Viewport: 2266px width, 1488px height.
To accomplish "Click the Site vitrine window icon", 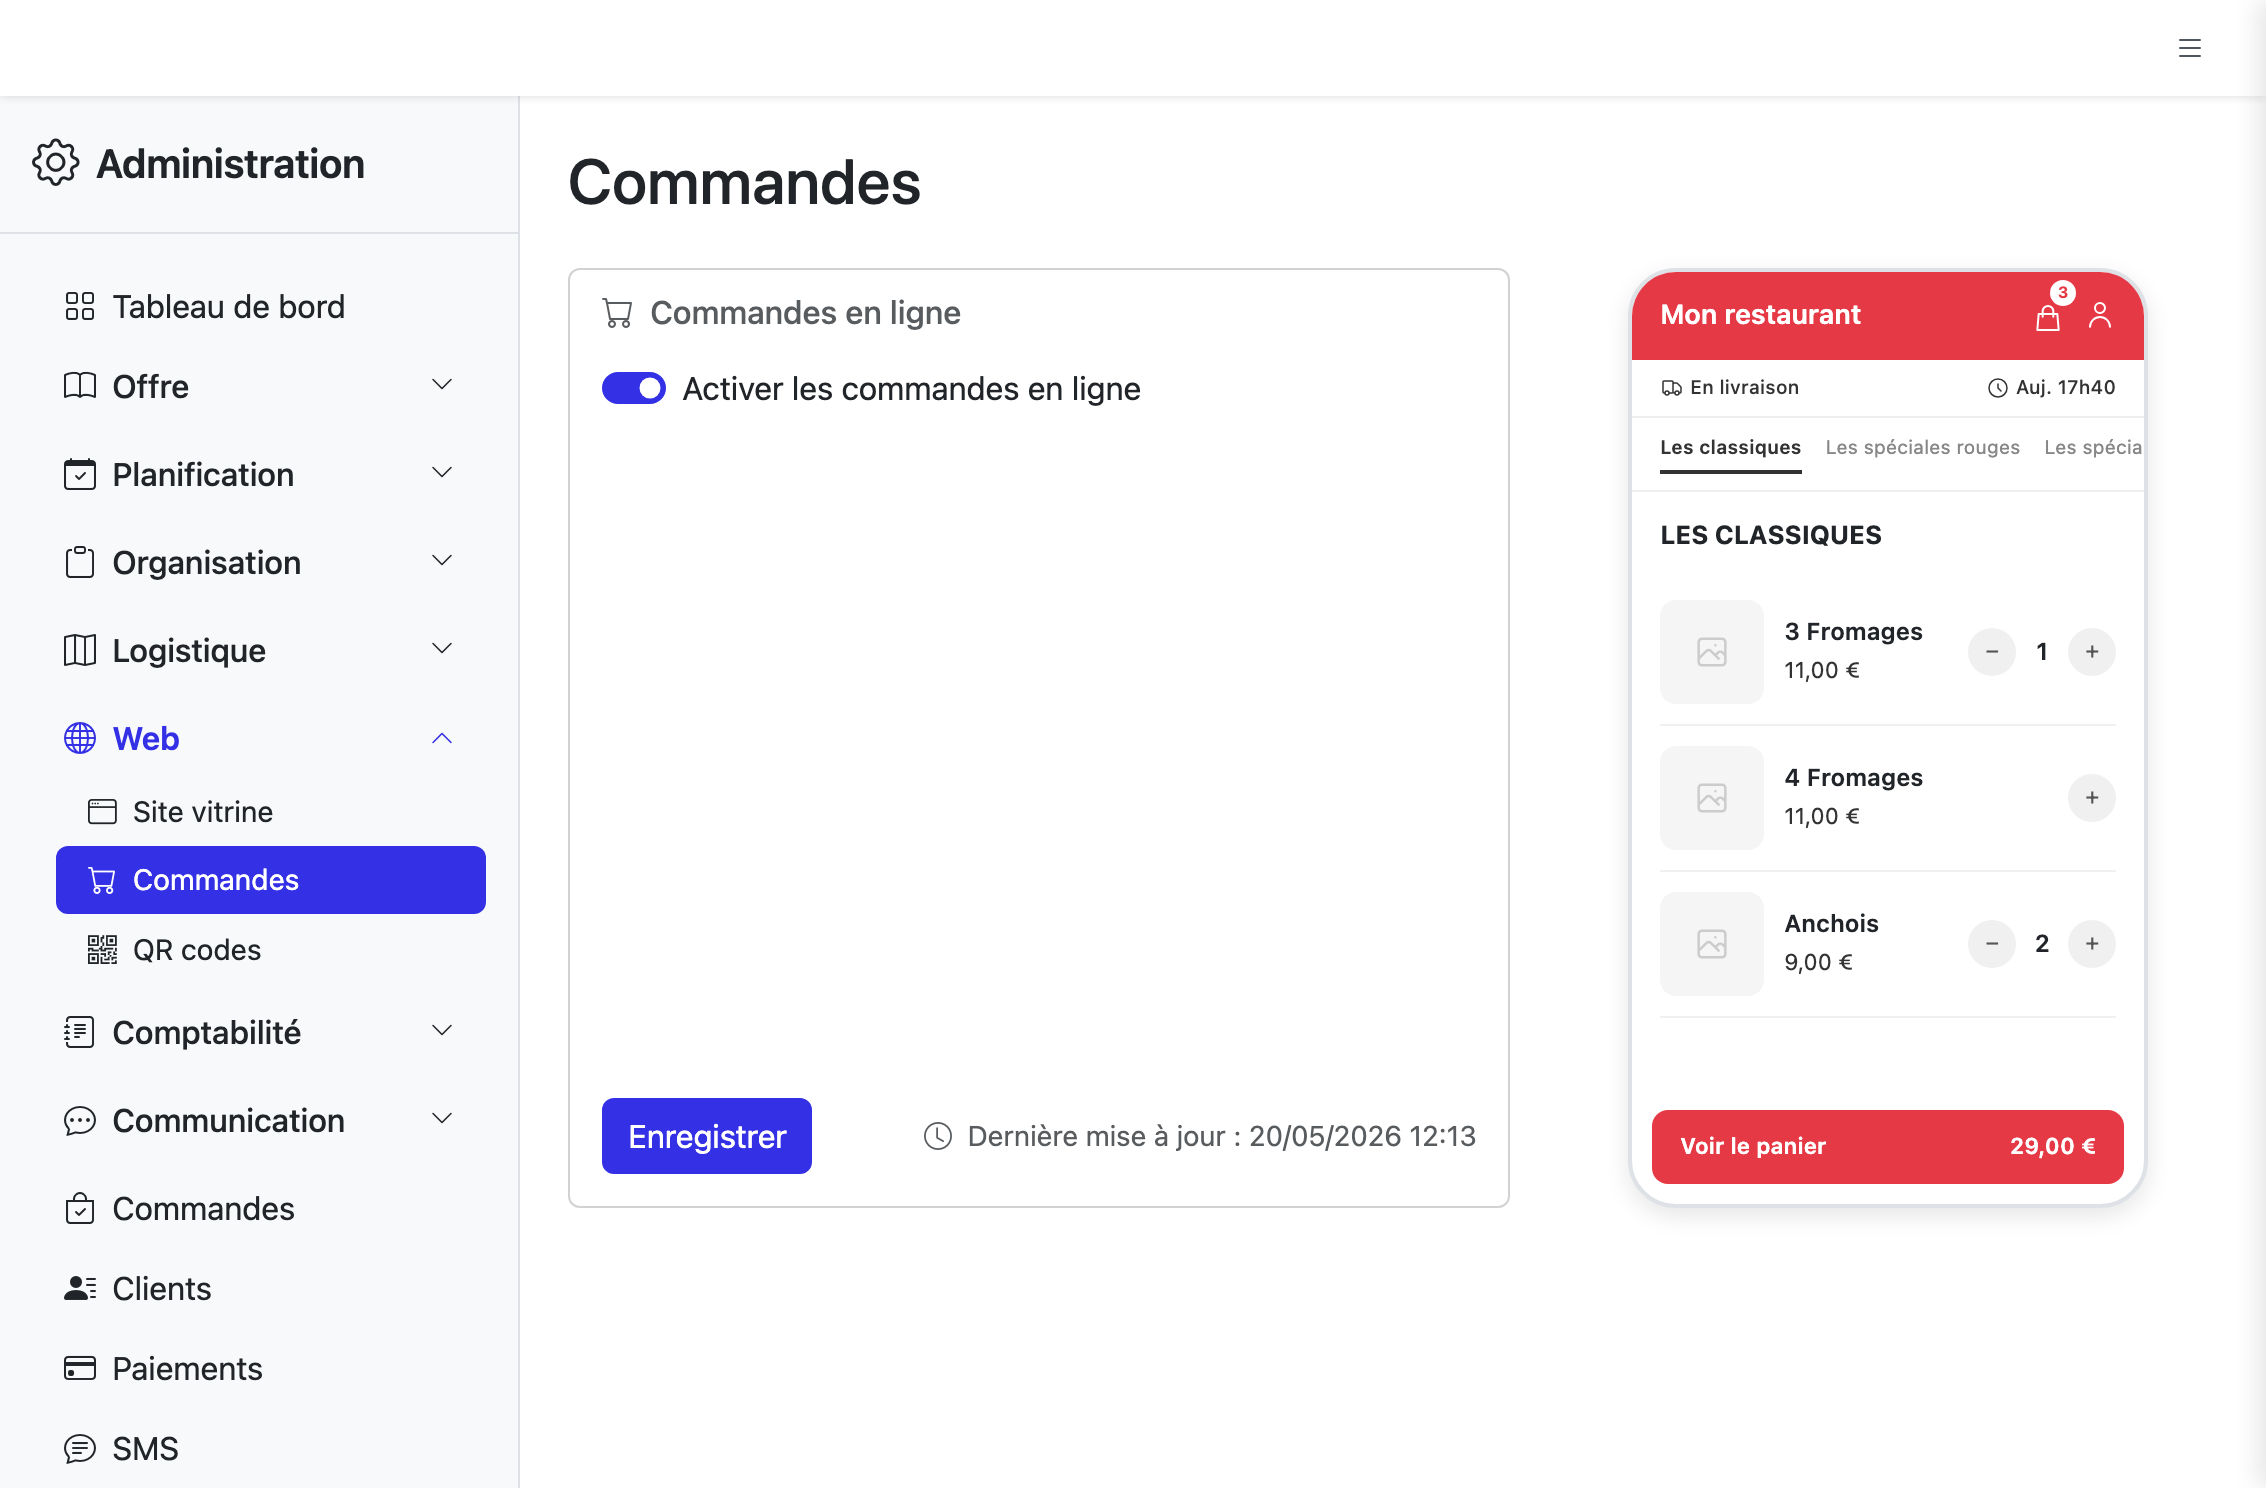I will (x=102, y=811).
